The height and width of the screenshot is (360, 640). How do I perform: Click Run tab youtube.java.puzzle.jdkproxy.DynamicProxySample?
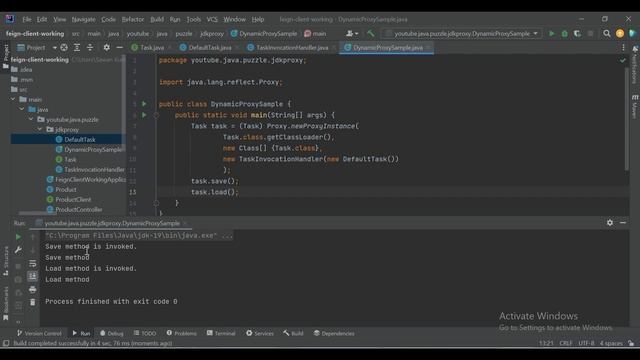[112, 223]
